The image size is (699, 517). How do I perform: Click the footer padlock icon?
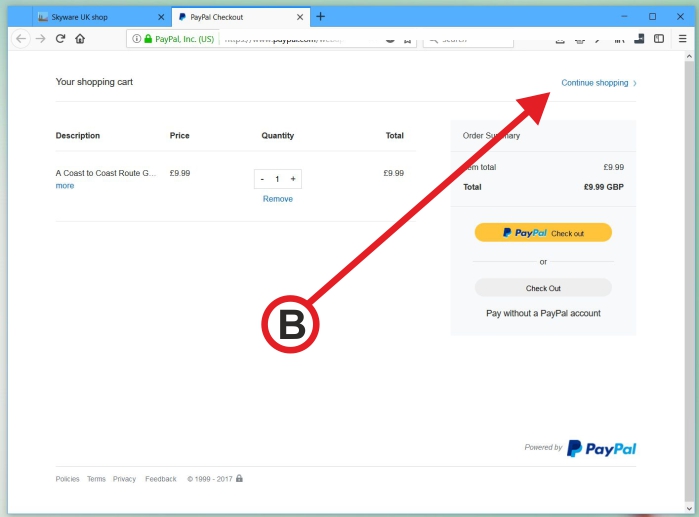(x=239, y=478)
